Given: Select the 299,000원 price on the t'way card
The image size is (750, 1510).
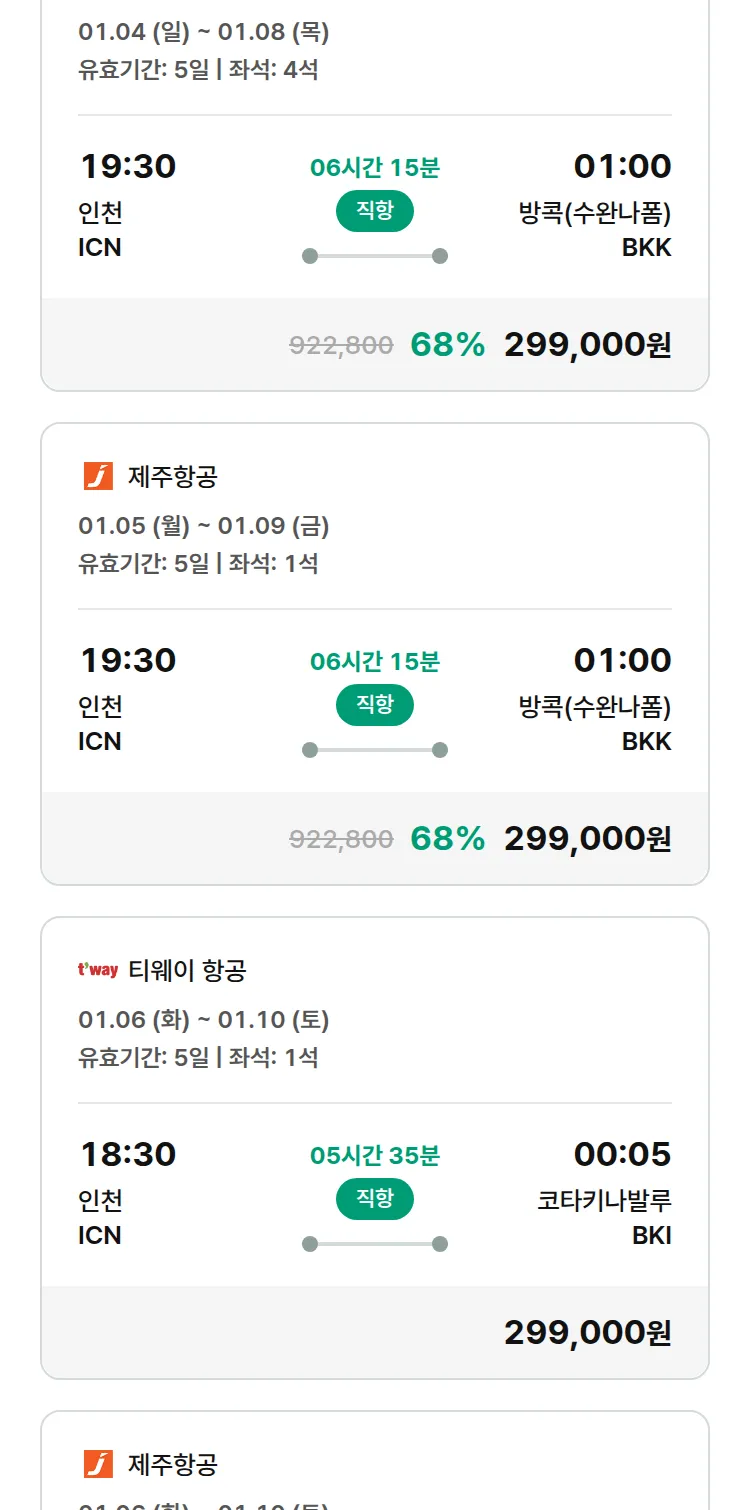Looking at the screenshot, I should (587, 1333).
